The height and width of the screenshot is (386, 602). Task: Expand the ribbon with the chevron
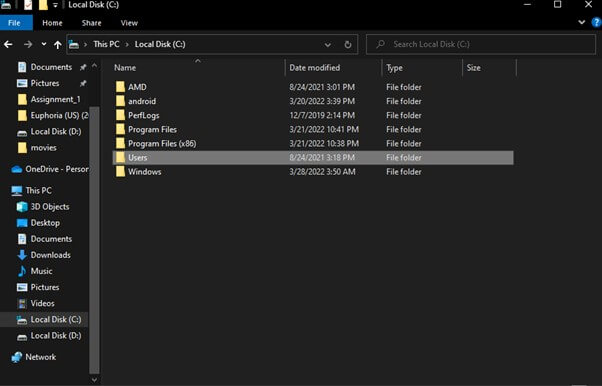pos(582,22)
